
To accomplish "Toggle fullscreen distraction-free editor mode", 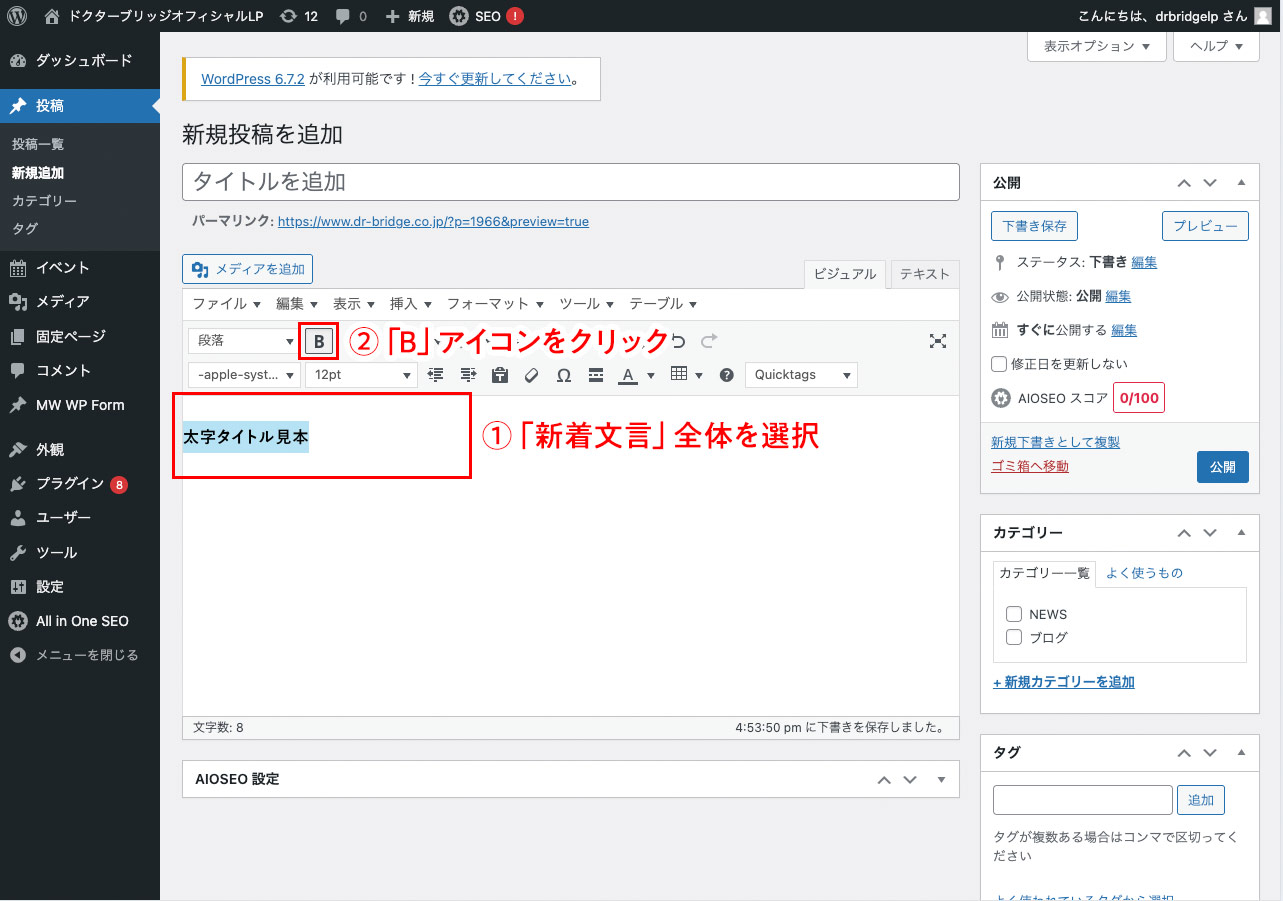I will click(x=938, y=341).
